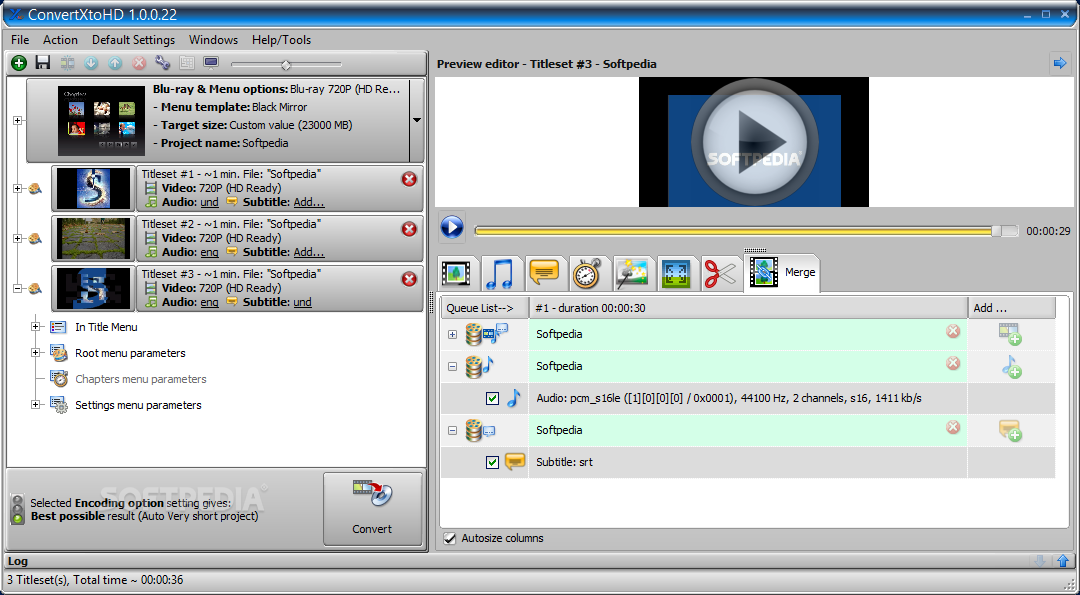Uncheck the Subtitle: srt checkbox
Screen dimensions: 1080x595
click(492, 463)
